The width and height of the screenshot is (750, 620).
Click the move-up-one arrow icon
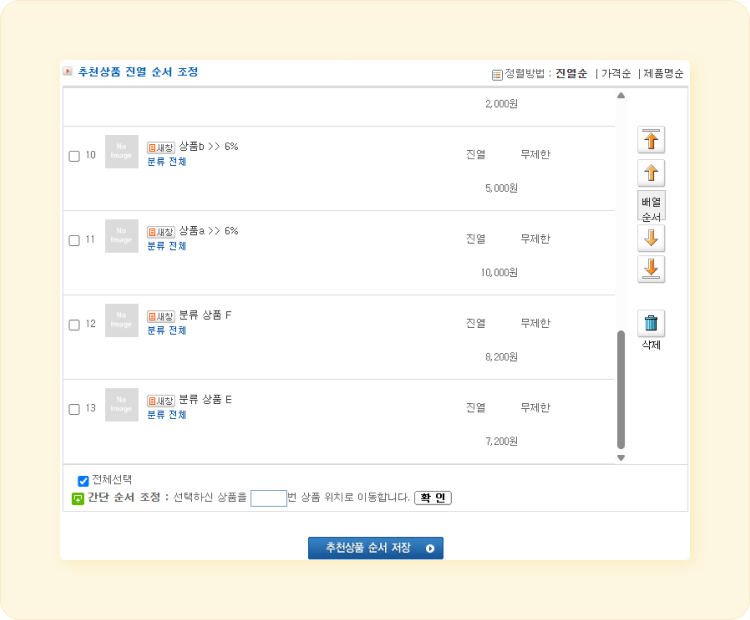(651, 173)
